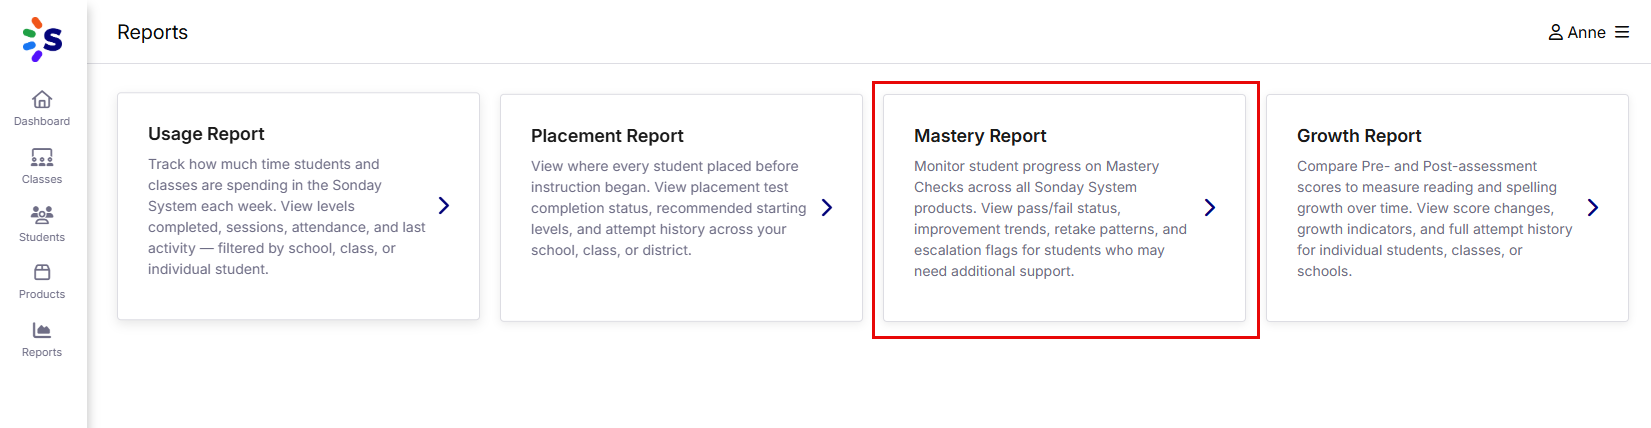Image resolution: width=1651 pixels, height=428 pixels.
Task: Click the Anne username
Action: pos(1586,33)
